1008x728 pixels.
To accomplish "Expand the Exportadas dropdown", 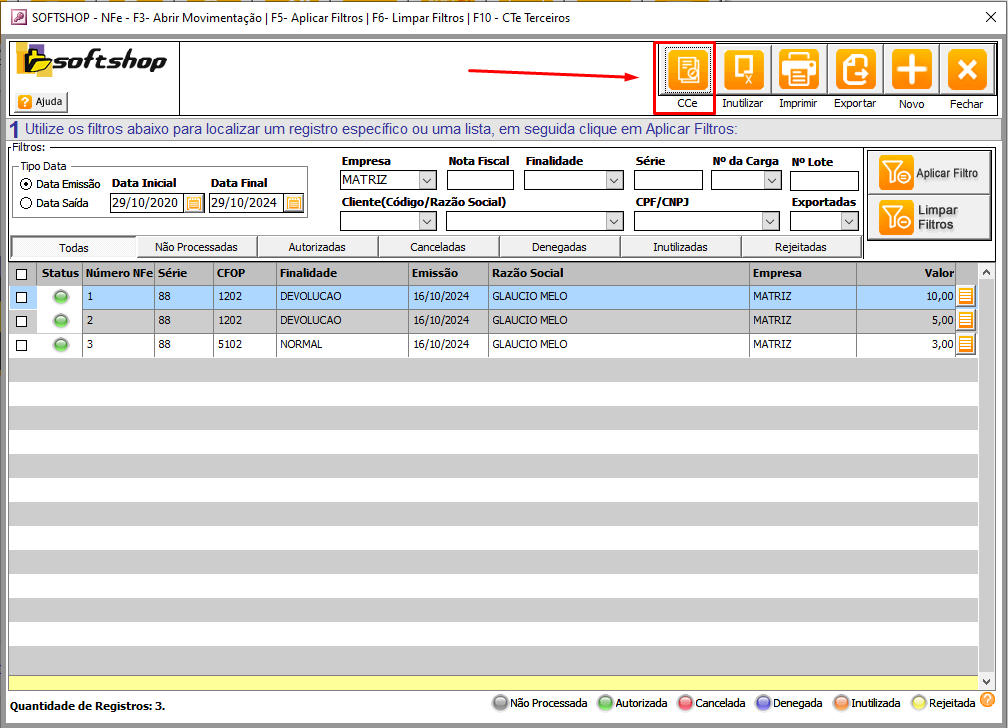I will 849,221.
